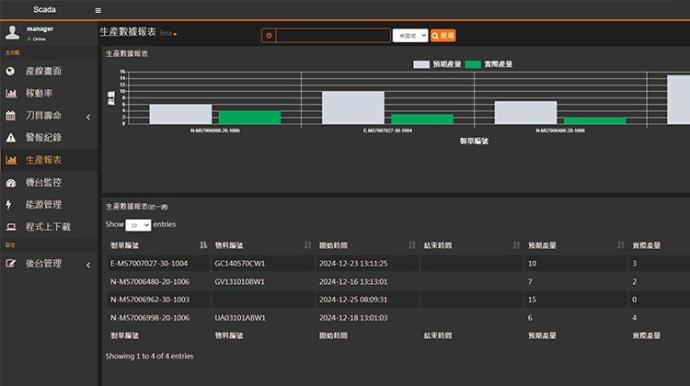Click the date range input field
690x386 pixels.
[333, 36]
